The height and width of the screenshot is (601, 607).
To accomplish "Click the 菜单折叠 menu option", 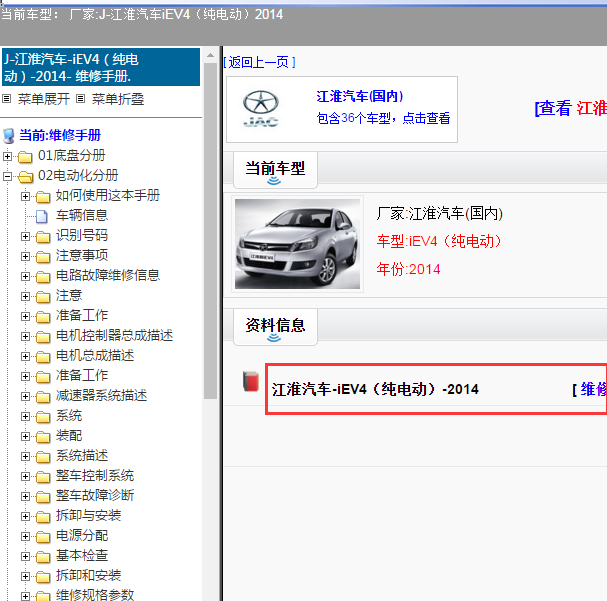I will (118, 99).
